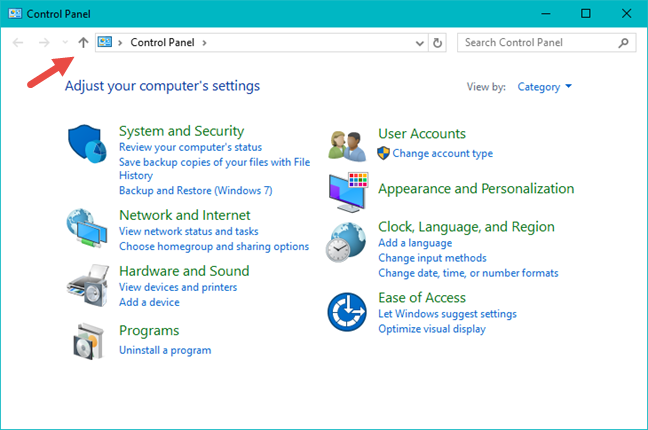Click the Up arrow navigation button

pos(83,43)
